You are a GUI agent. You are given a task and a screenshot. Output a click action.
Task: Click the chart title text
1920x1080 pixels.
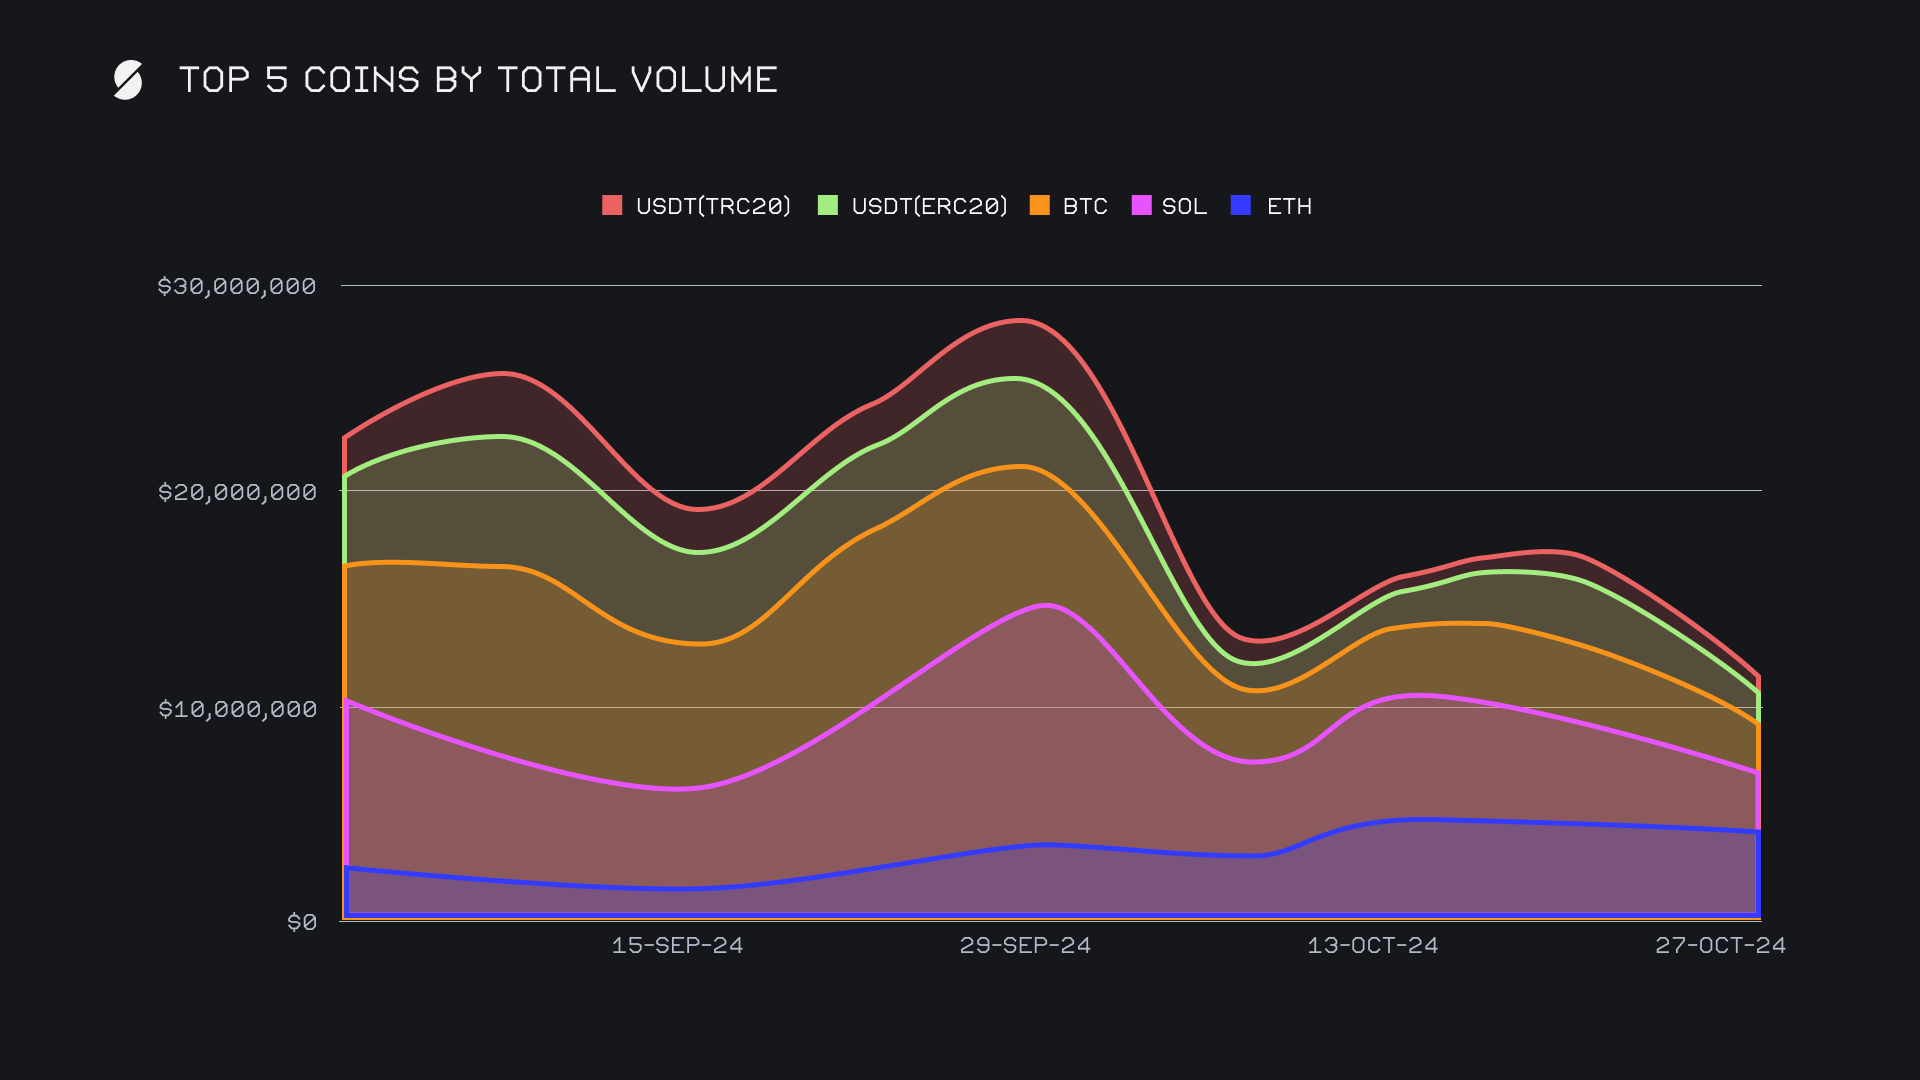point(478,80)
